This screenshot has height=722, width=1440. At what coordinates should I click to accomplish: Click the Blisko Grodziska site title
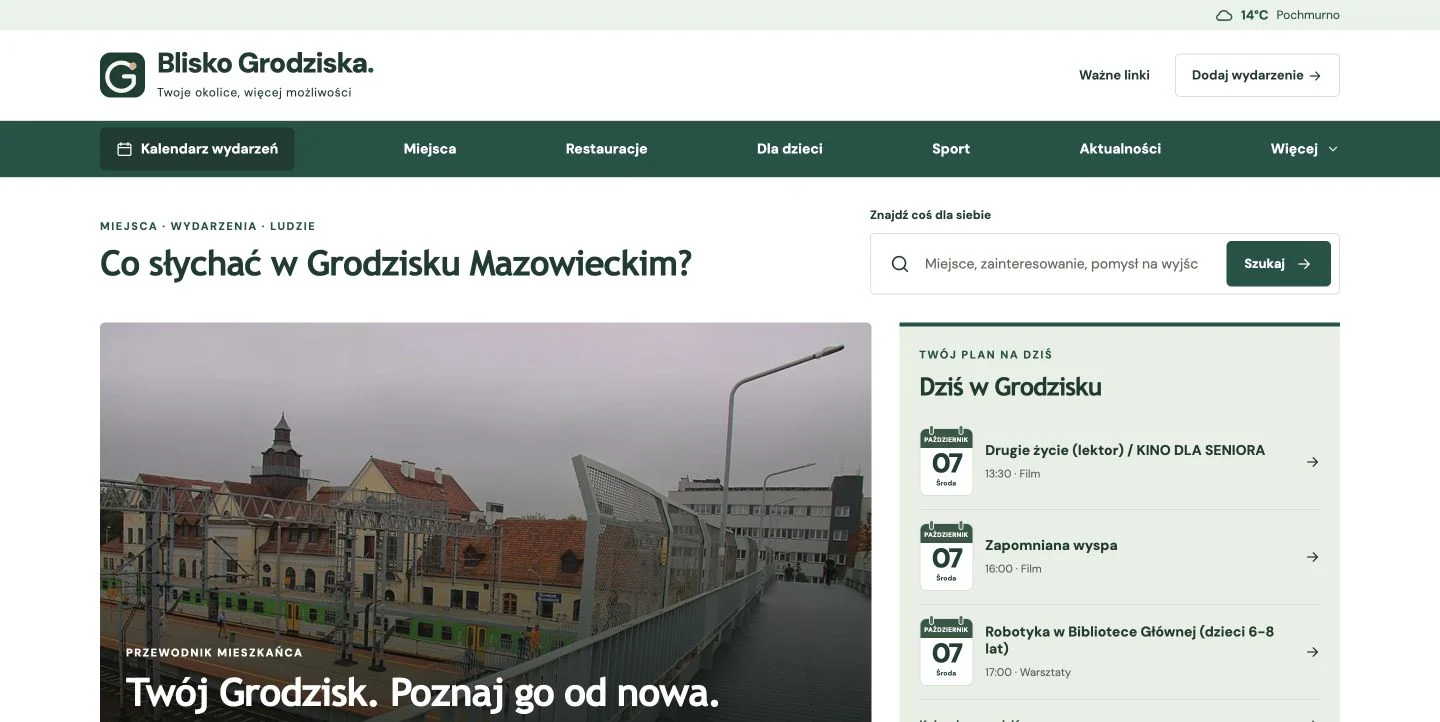(x=265, y=64)
